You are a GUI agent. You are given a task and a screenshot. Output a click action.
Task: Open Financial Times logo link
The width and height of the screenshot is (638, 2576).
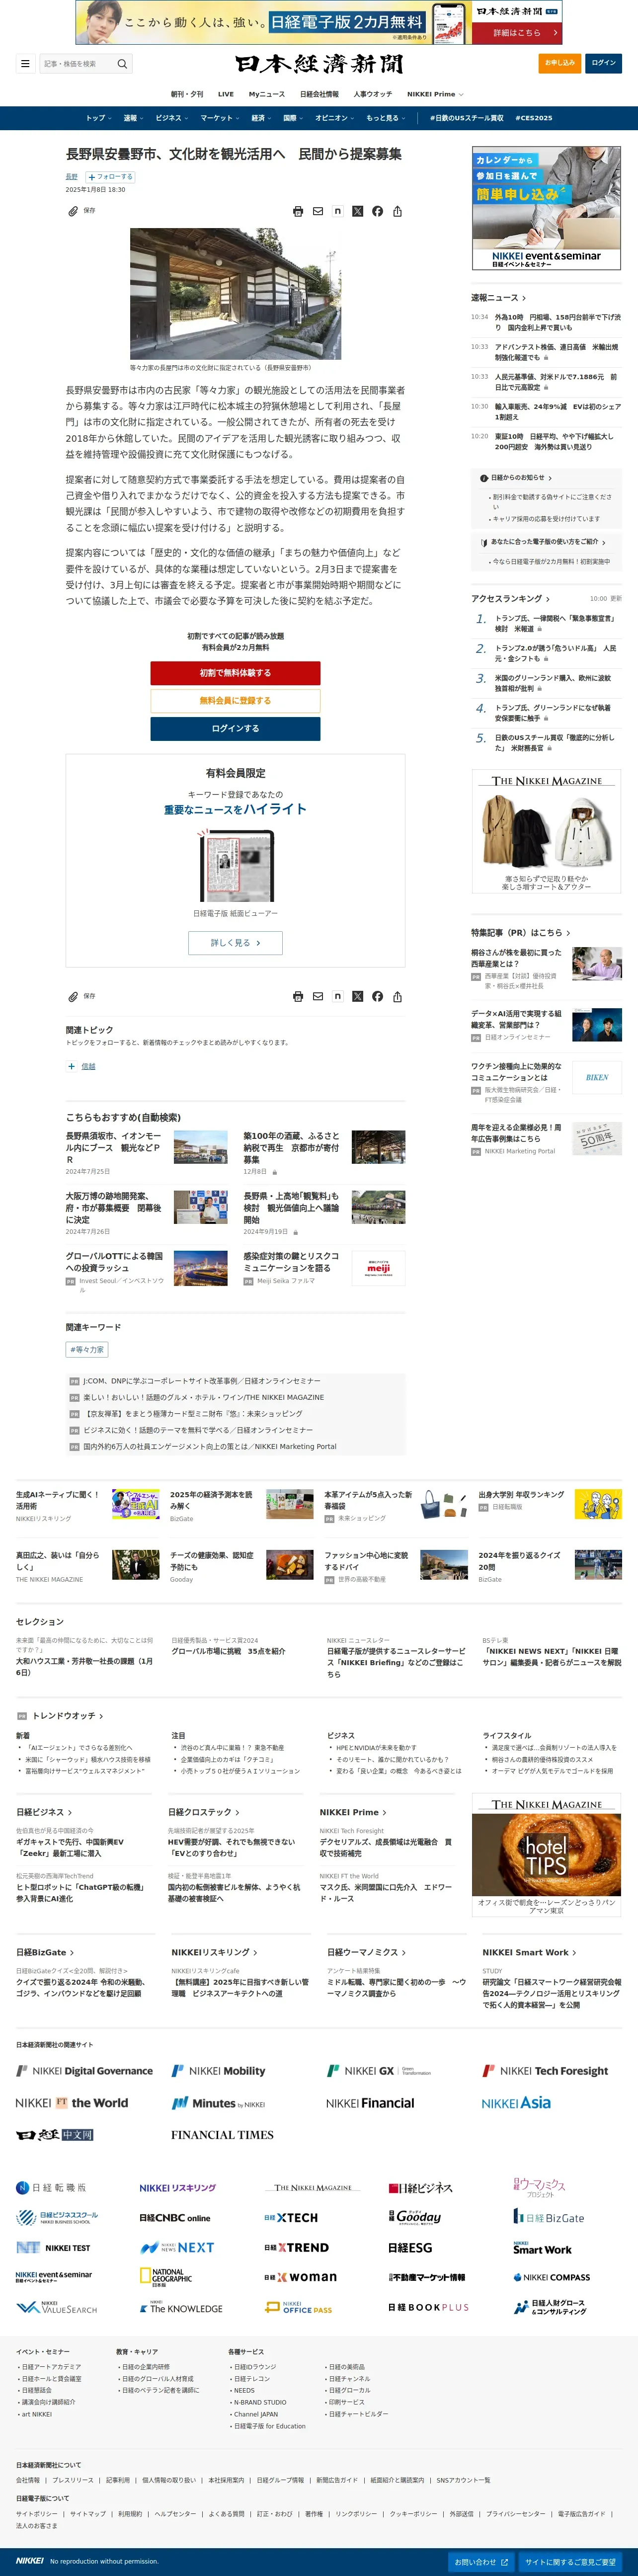222,2134
